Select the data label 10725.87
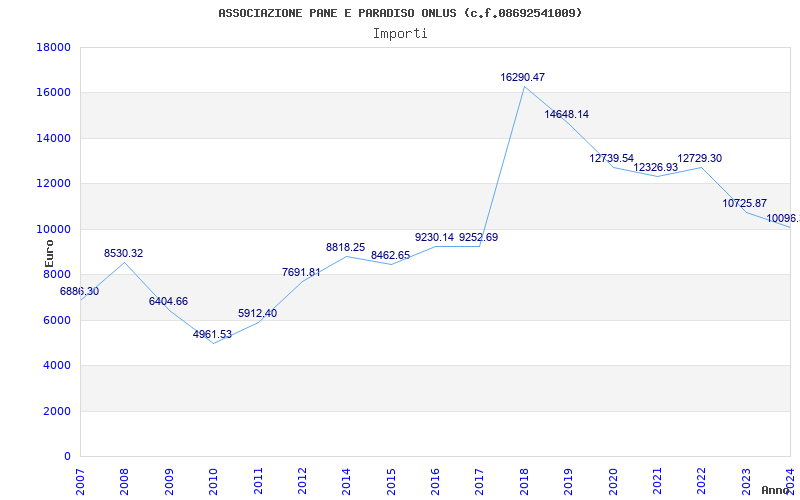 point(744,203)
